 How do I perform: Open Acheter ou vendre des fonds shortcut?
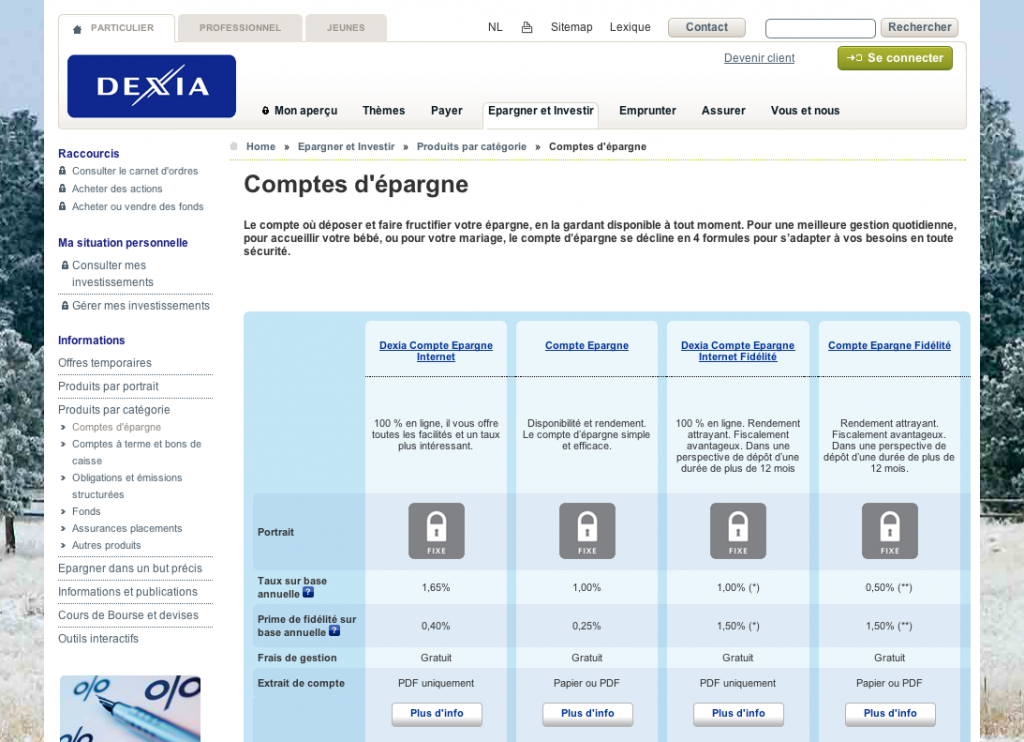137,206
